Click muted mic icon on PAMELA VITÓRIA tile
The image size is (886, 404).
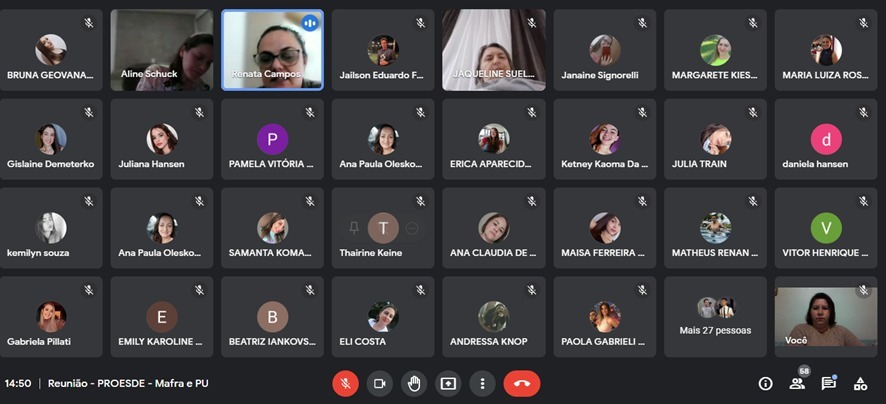pyautogui.click(x=310, y=112)
